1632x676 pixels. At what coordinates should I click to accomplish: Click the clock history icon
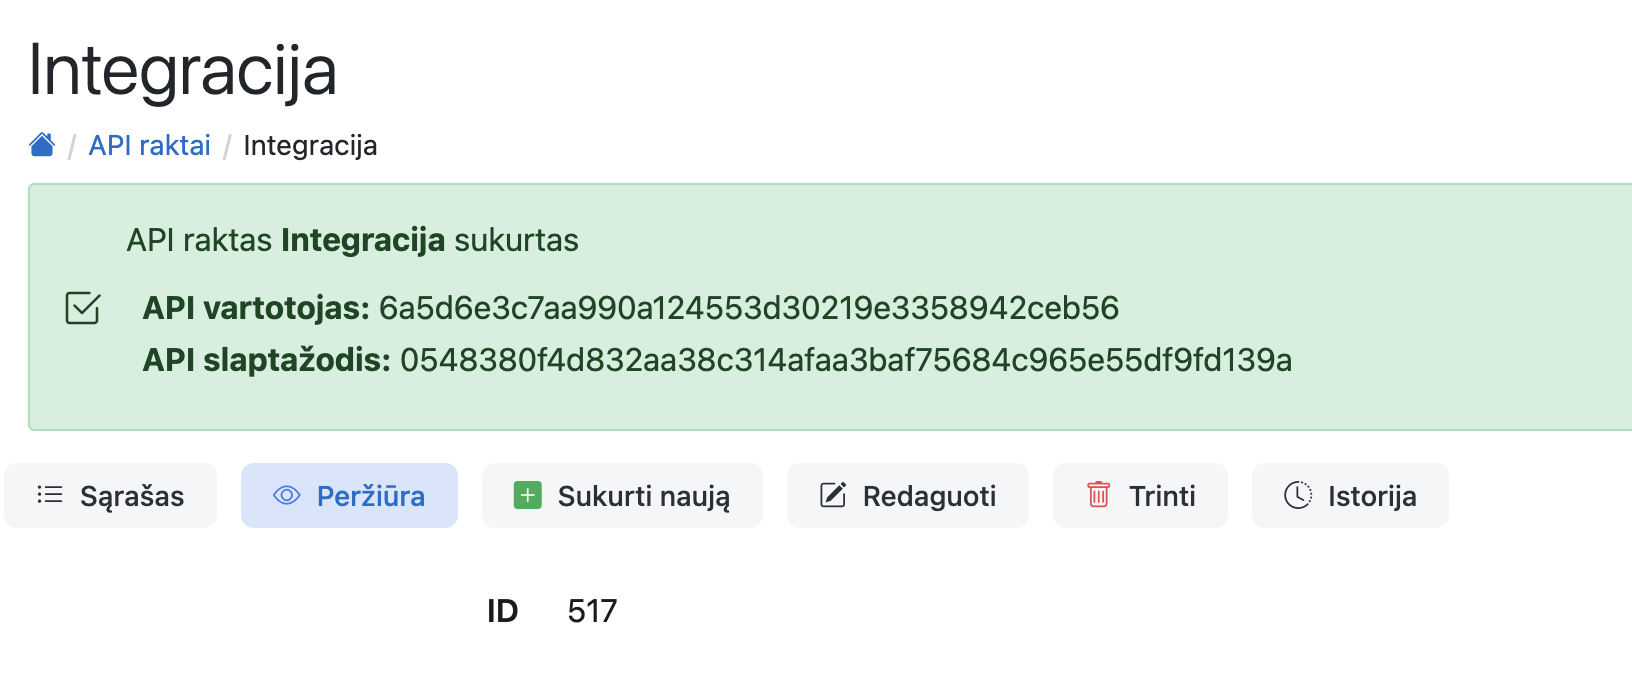pyautogui.click(x=1297, y=495)
